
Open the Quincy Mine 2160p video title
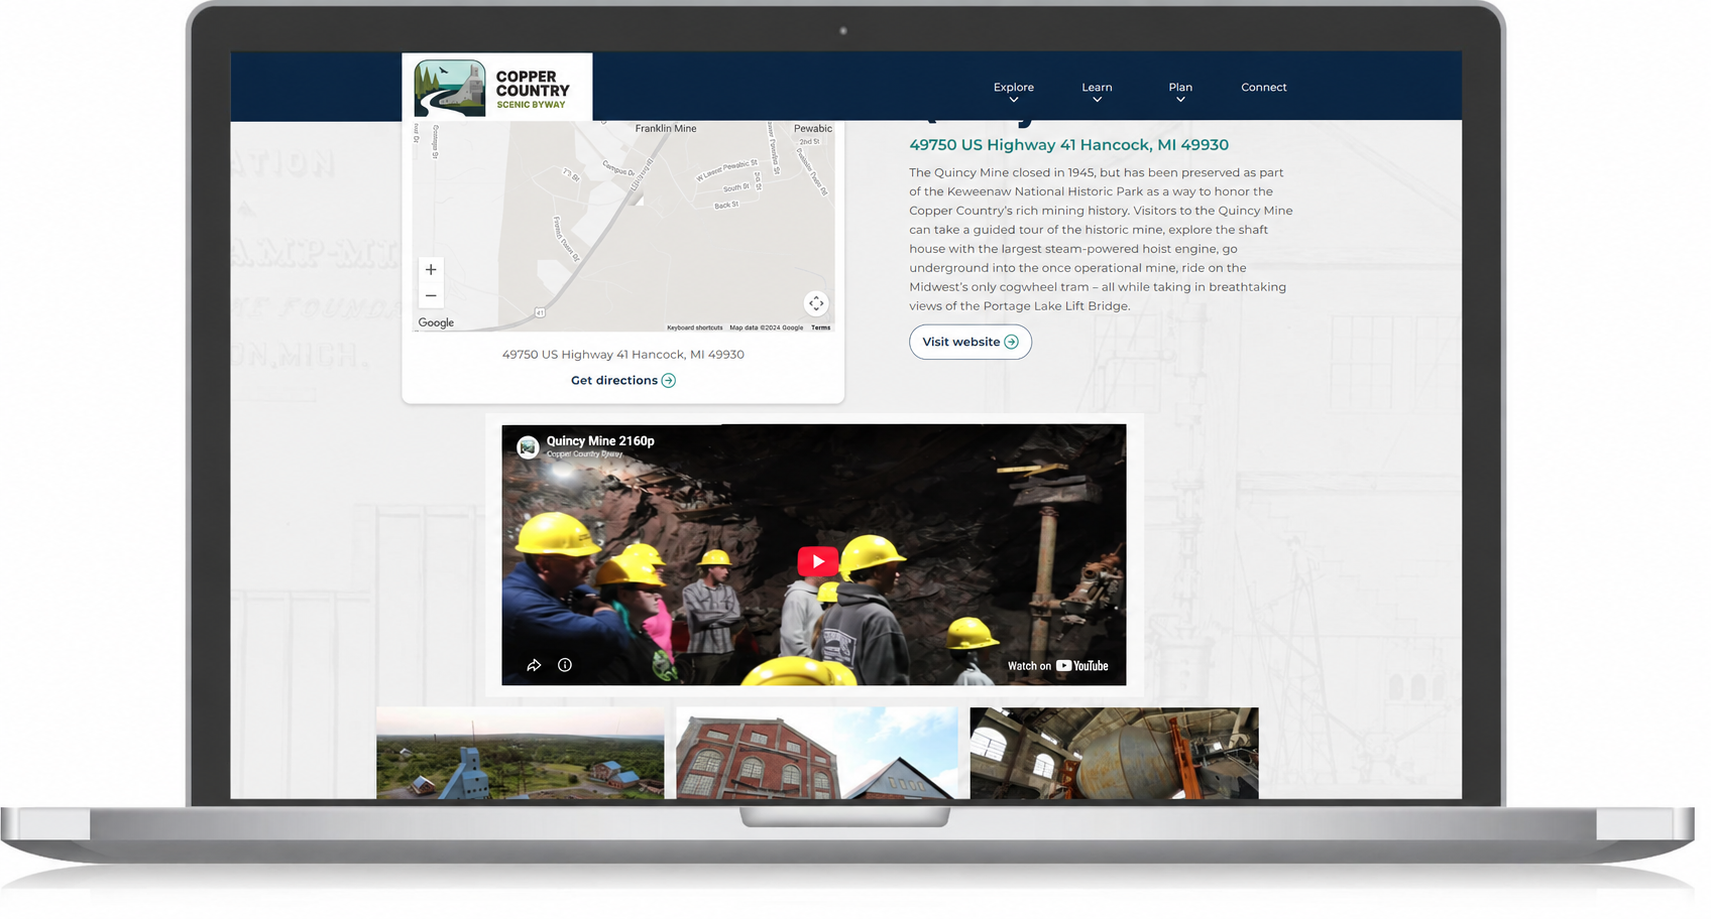click(600, 441)
